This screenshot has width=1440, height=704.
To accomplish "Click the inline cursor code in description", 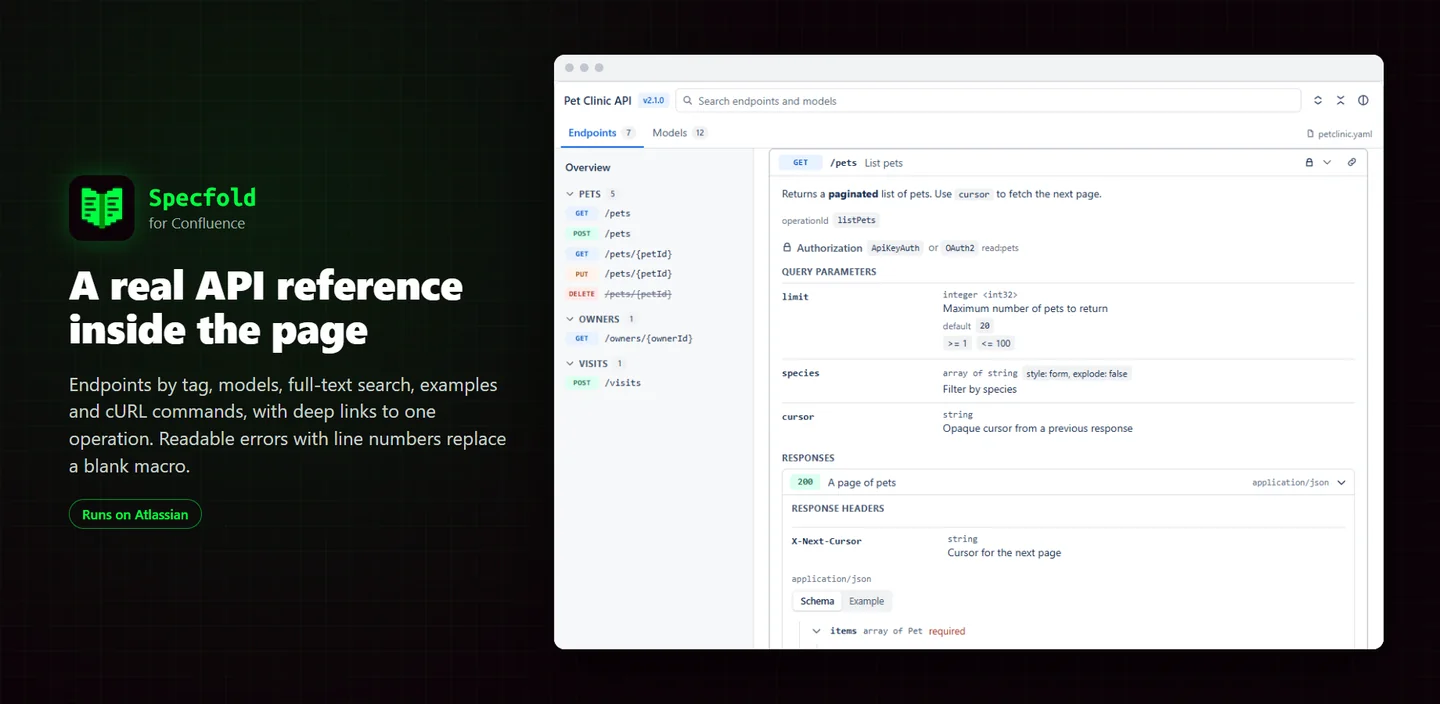I will click(974, 194).
